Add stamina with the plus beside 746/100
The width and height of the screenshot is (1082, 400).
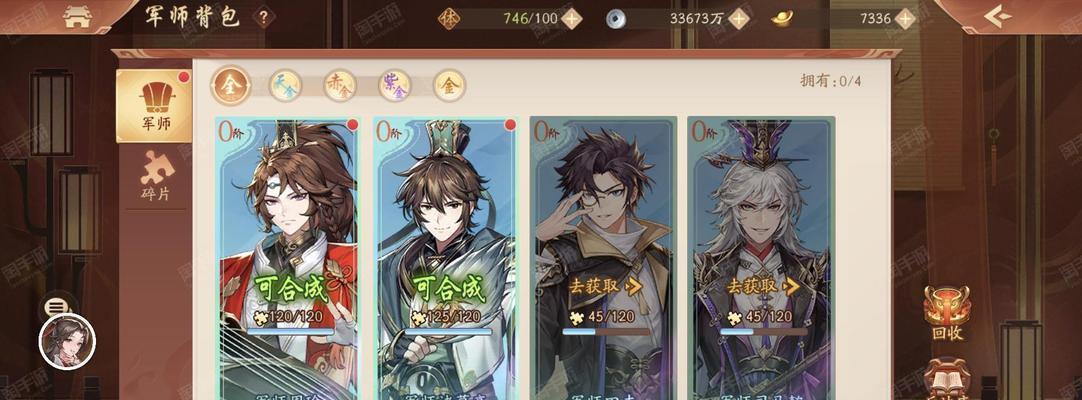pos(571,19)
